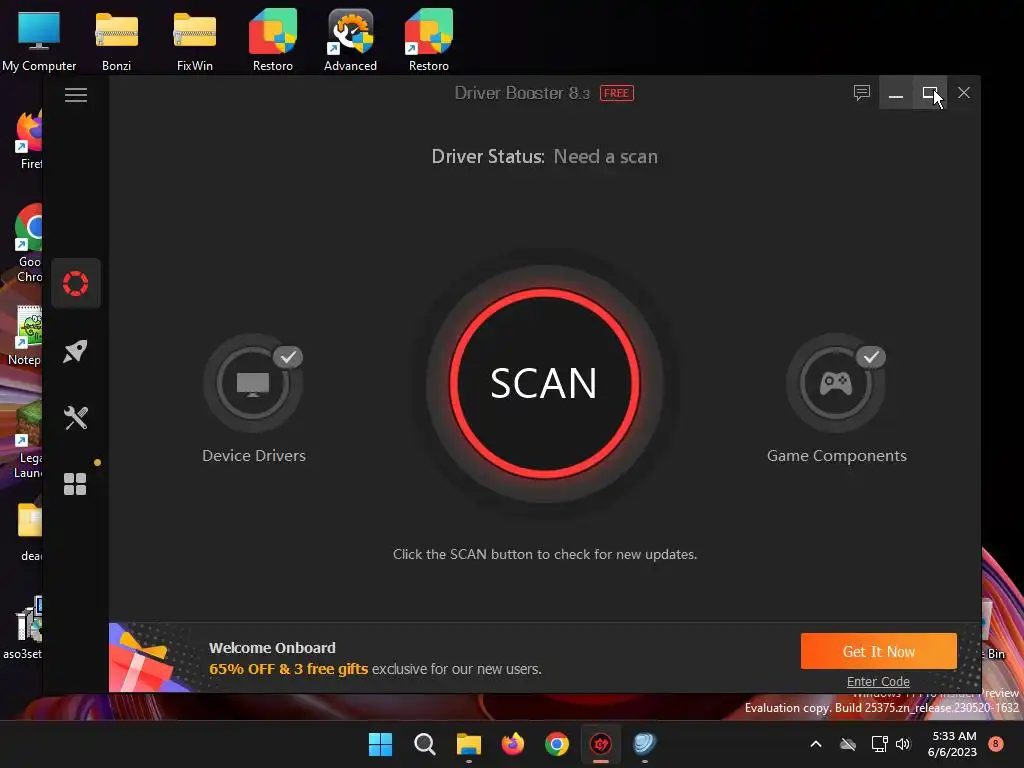The image size is (1024, 768).
Task: Select the Device Drivers monitor icon
Action: click(x=253, y=383)
